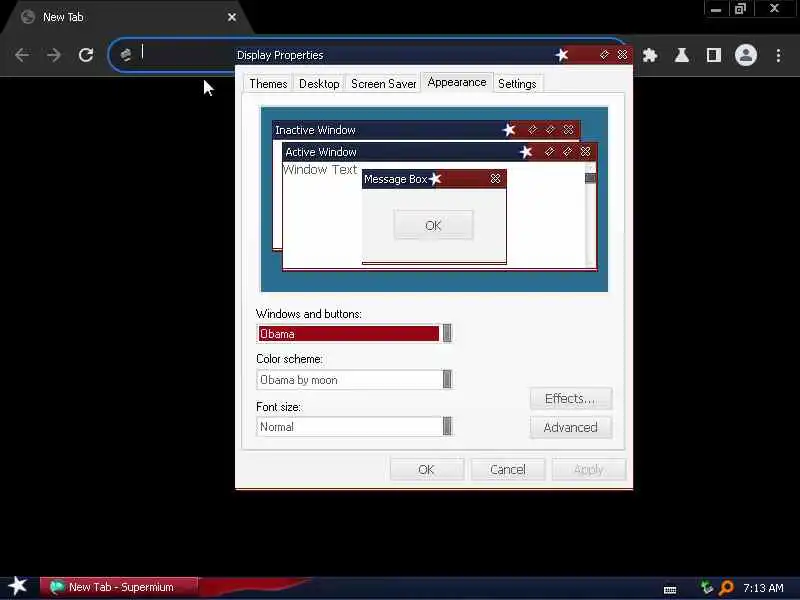Viewport: 800px width, 600px height.
Task: Close the New Tab browser tab
Action: point(232,17)
